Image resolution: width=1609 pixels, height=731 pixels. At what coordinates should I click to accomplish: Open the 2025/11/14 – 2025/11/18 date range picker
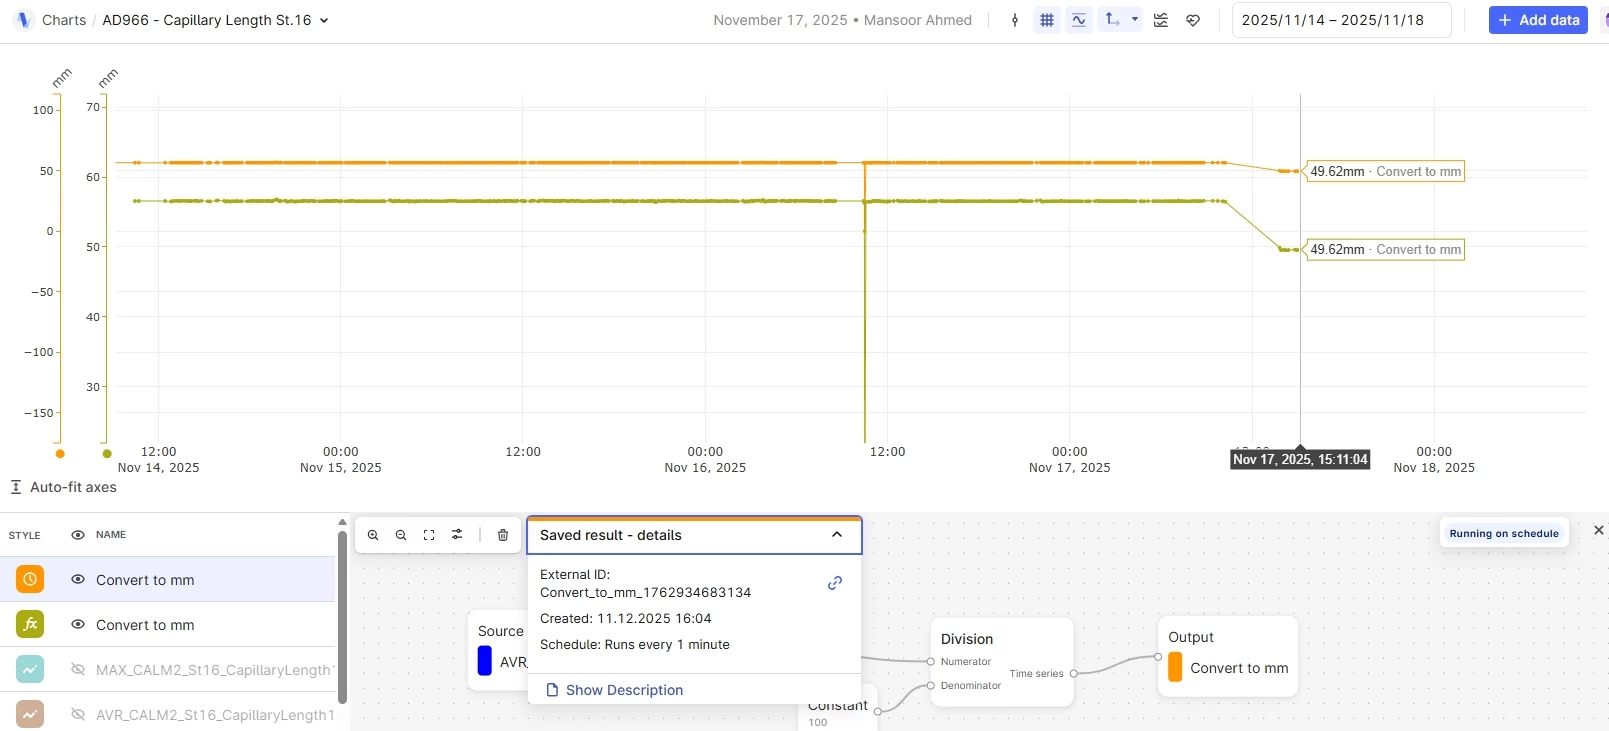coord(1341,20)
